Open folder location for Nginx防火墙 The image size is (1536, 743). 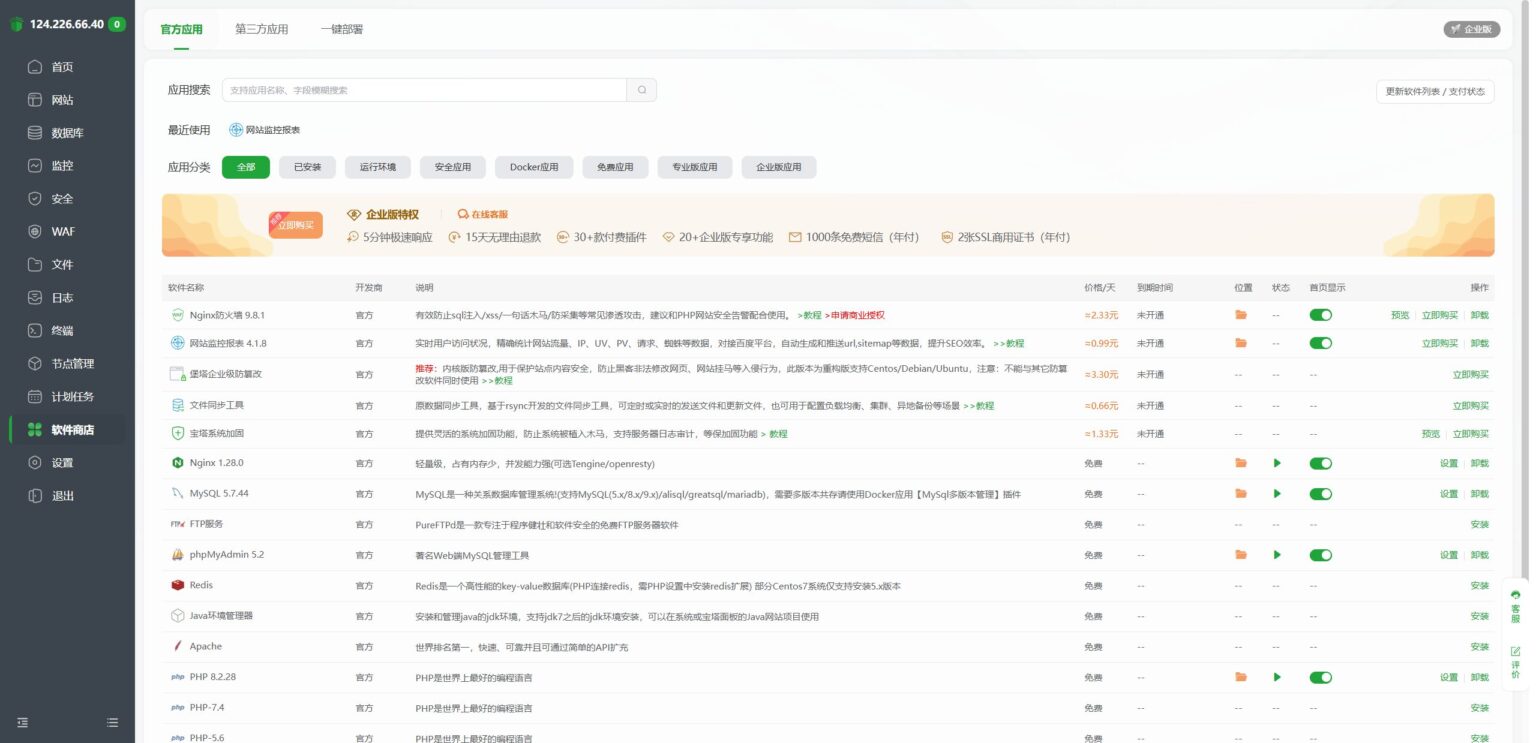tap(1241, 315)
